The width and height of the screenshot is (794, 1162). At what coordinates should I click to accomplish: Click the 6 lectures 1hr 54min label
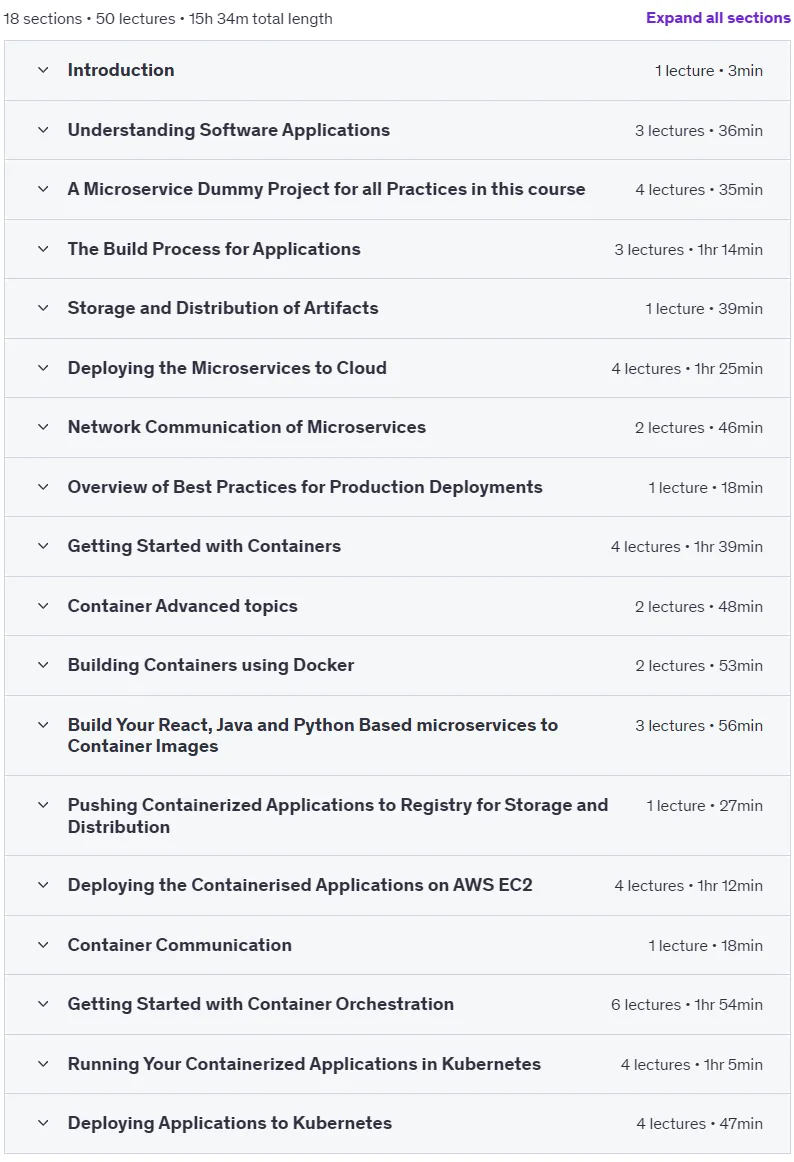[687, 1005]
